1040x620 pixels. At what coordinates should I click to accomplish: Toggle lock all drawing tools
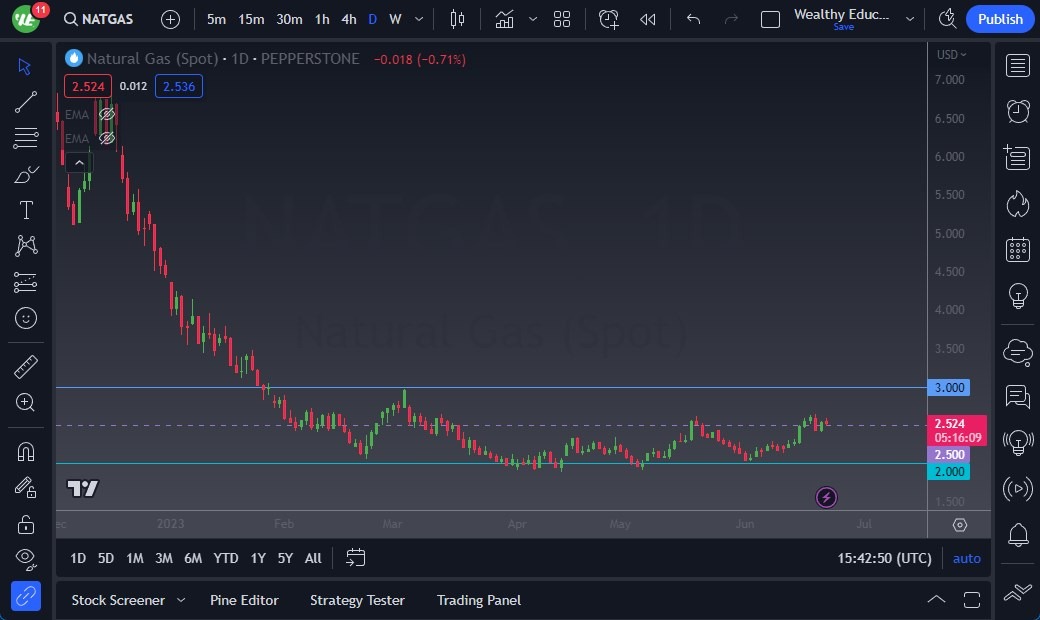tap(25, 525)
